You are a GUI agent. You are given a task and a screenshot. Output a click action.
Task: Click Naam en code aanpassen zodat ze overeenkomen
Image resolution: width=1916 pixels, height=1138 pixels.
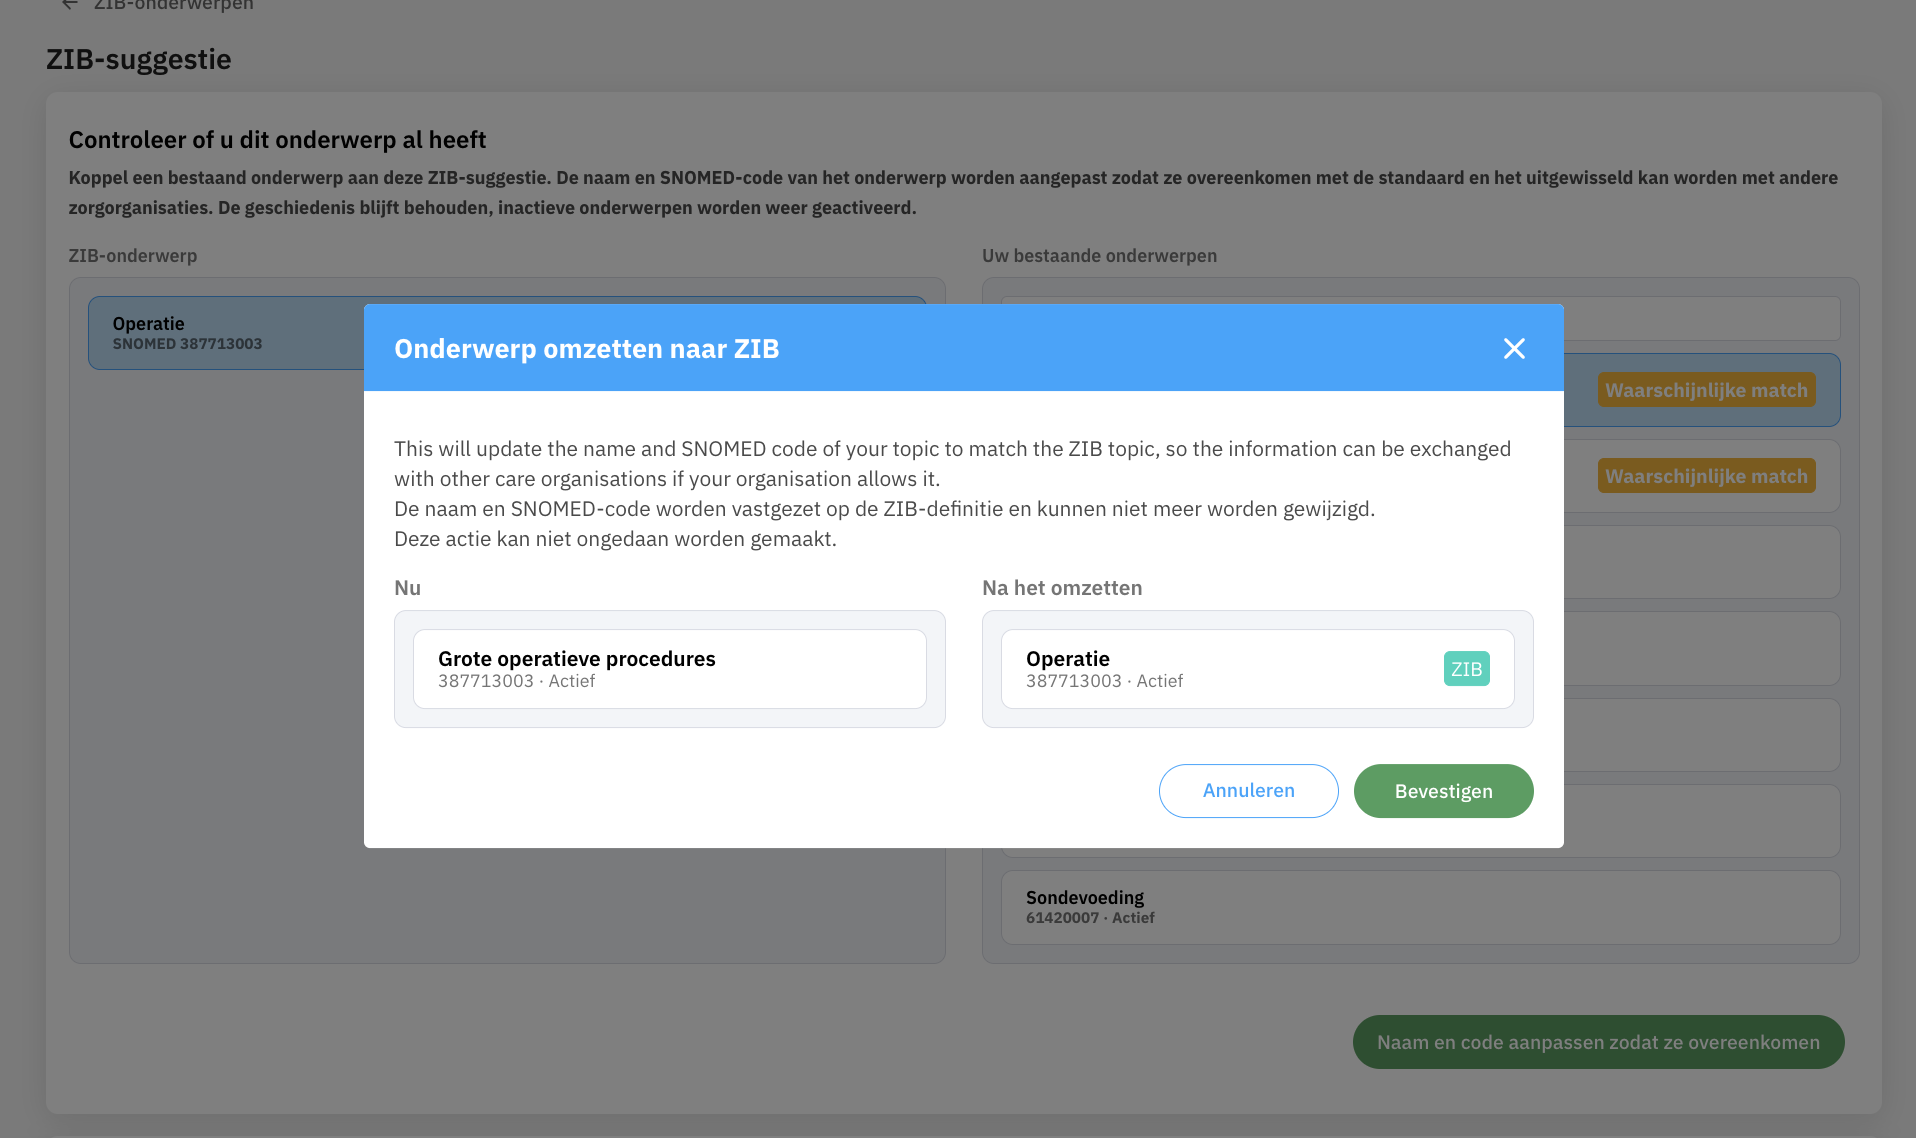[1598, 1042]
